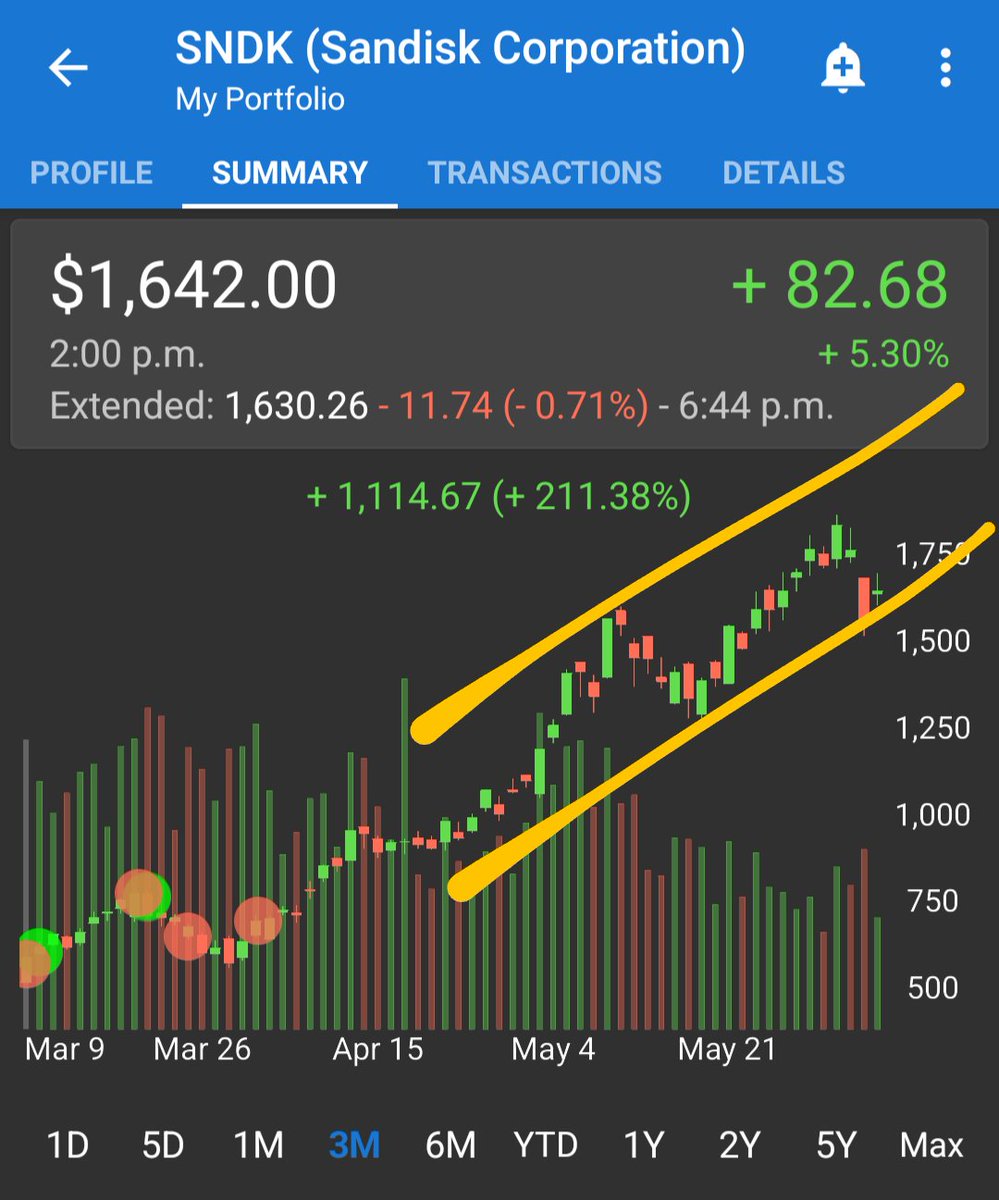The width and height of the screenshot is (999, 1200).
Task: Tap the back arrow icon
Action: click(68, 68)
